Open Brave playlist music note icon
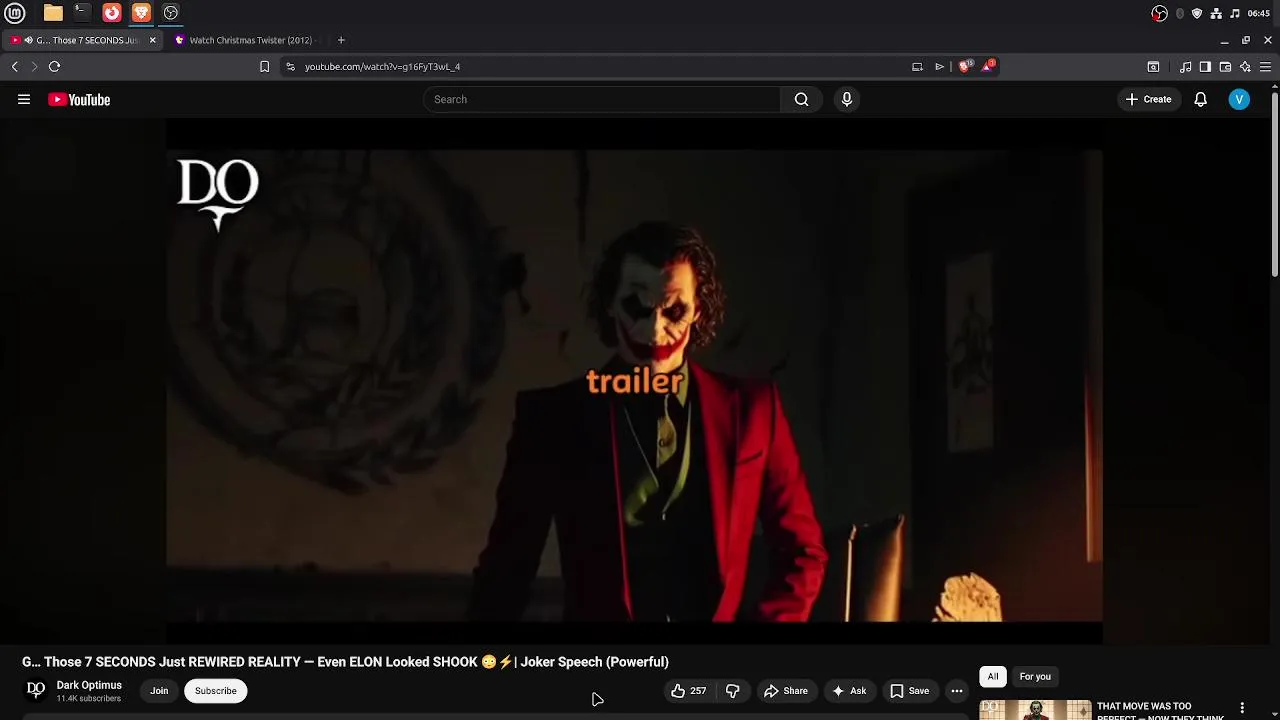This screenshot has width=1280, height=720. [x=1185, y=67]
